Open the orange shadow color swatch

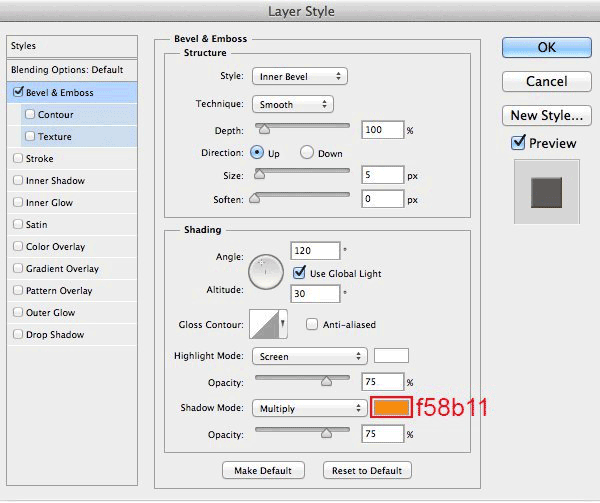pyautogui.click(x=391, y=407)
